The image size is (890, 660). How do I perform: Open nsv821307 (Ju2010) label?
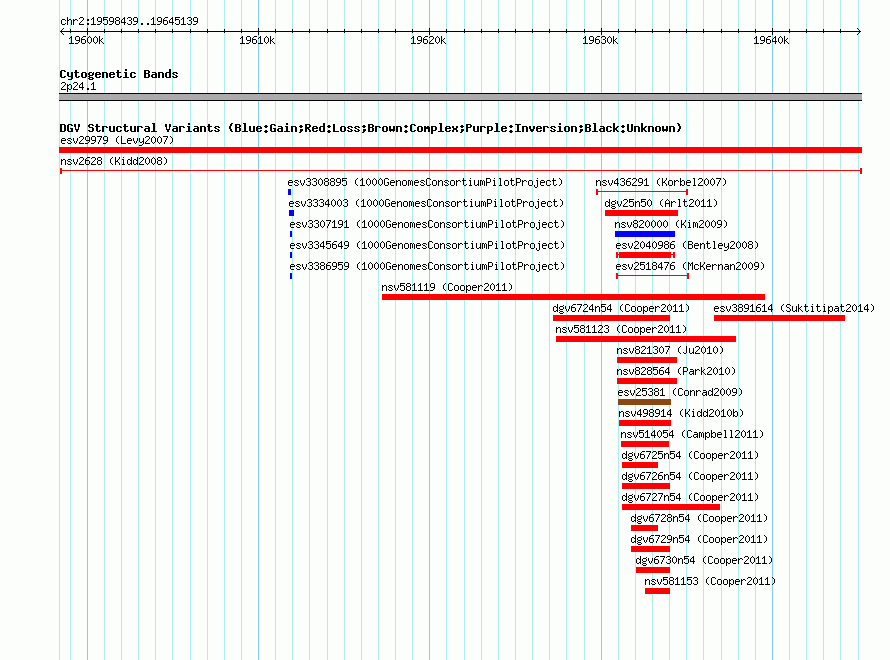pos(670,350)
